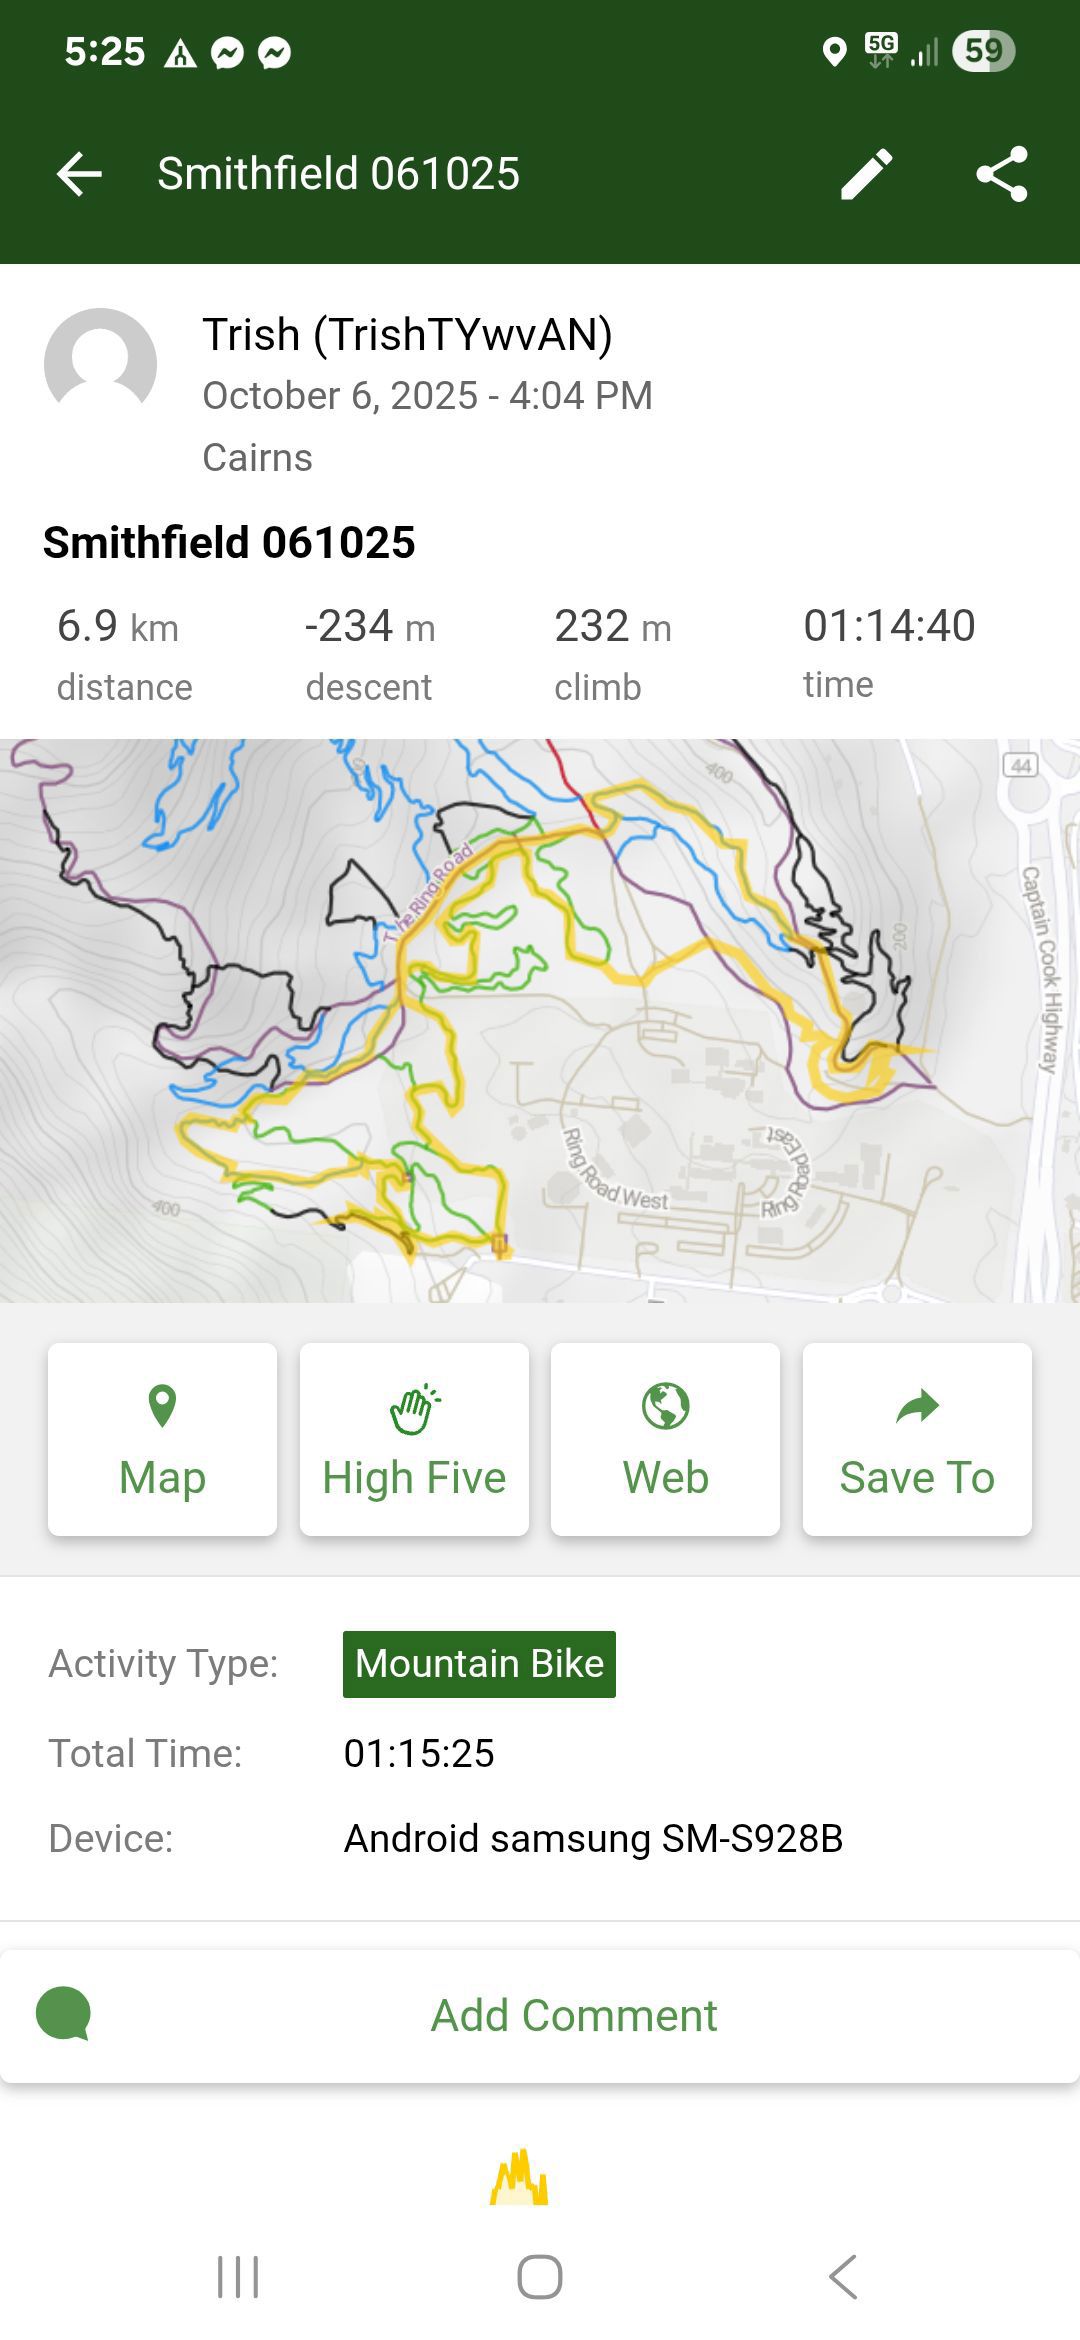Tap Add Comment
1080x2340 pixels.
[x=573, y=2015]
